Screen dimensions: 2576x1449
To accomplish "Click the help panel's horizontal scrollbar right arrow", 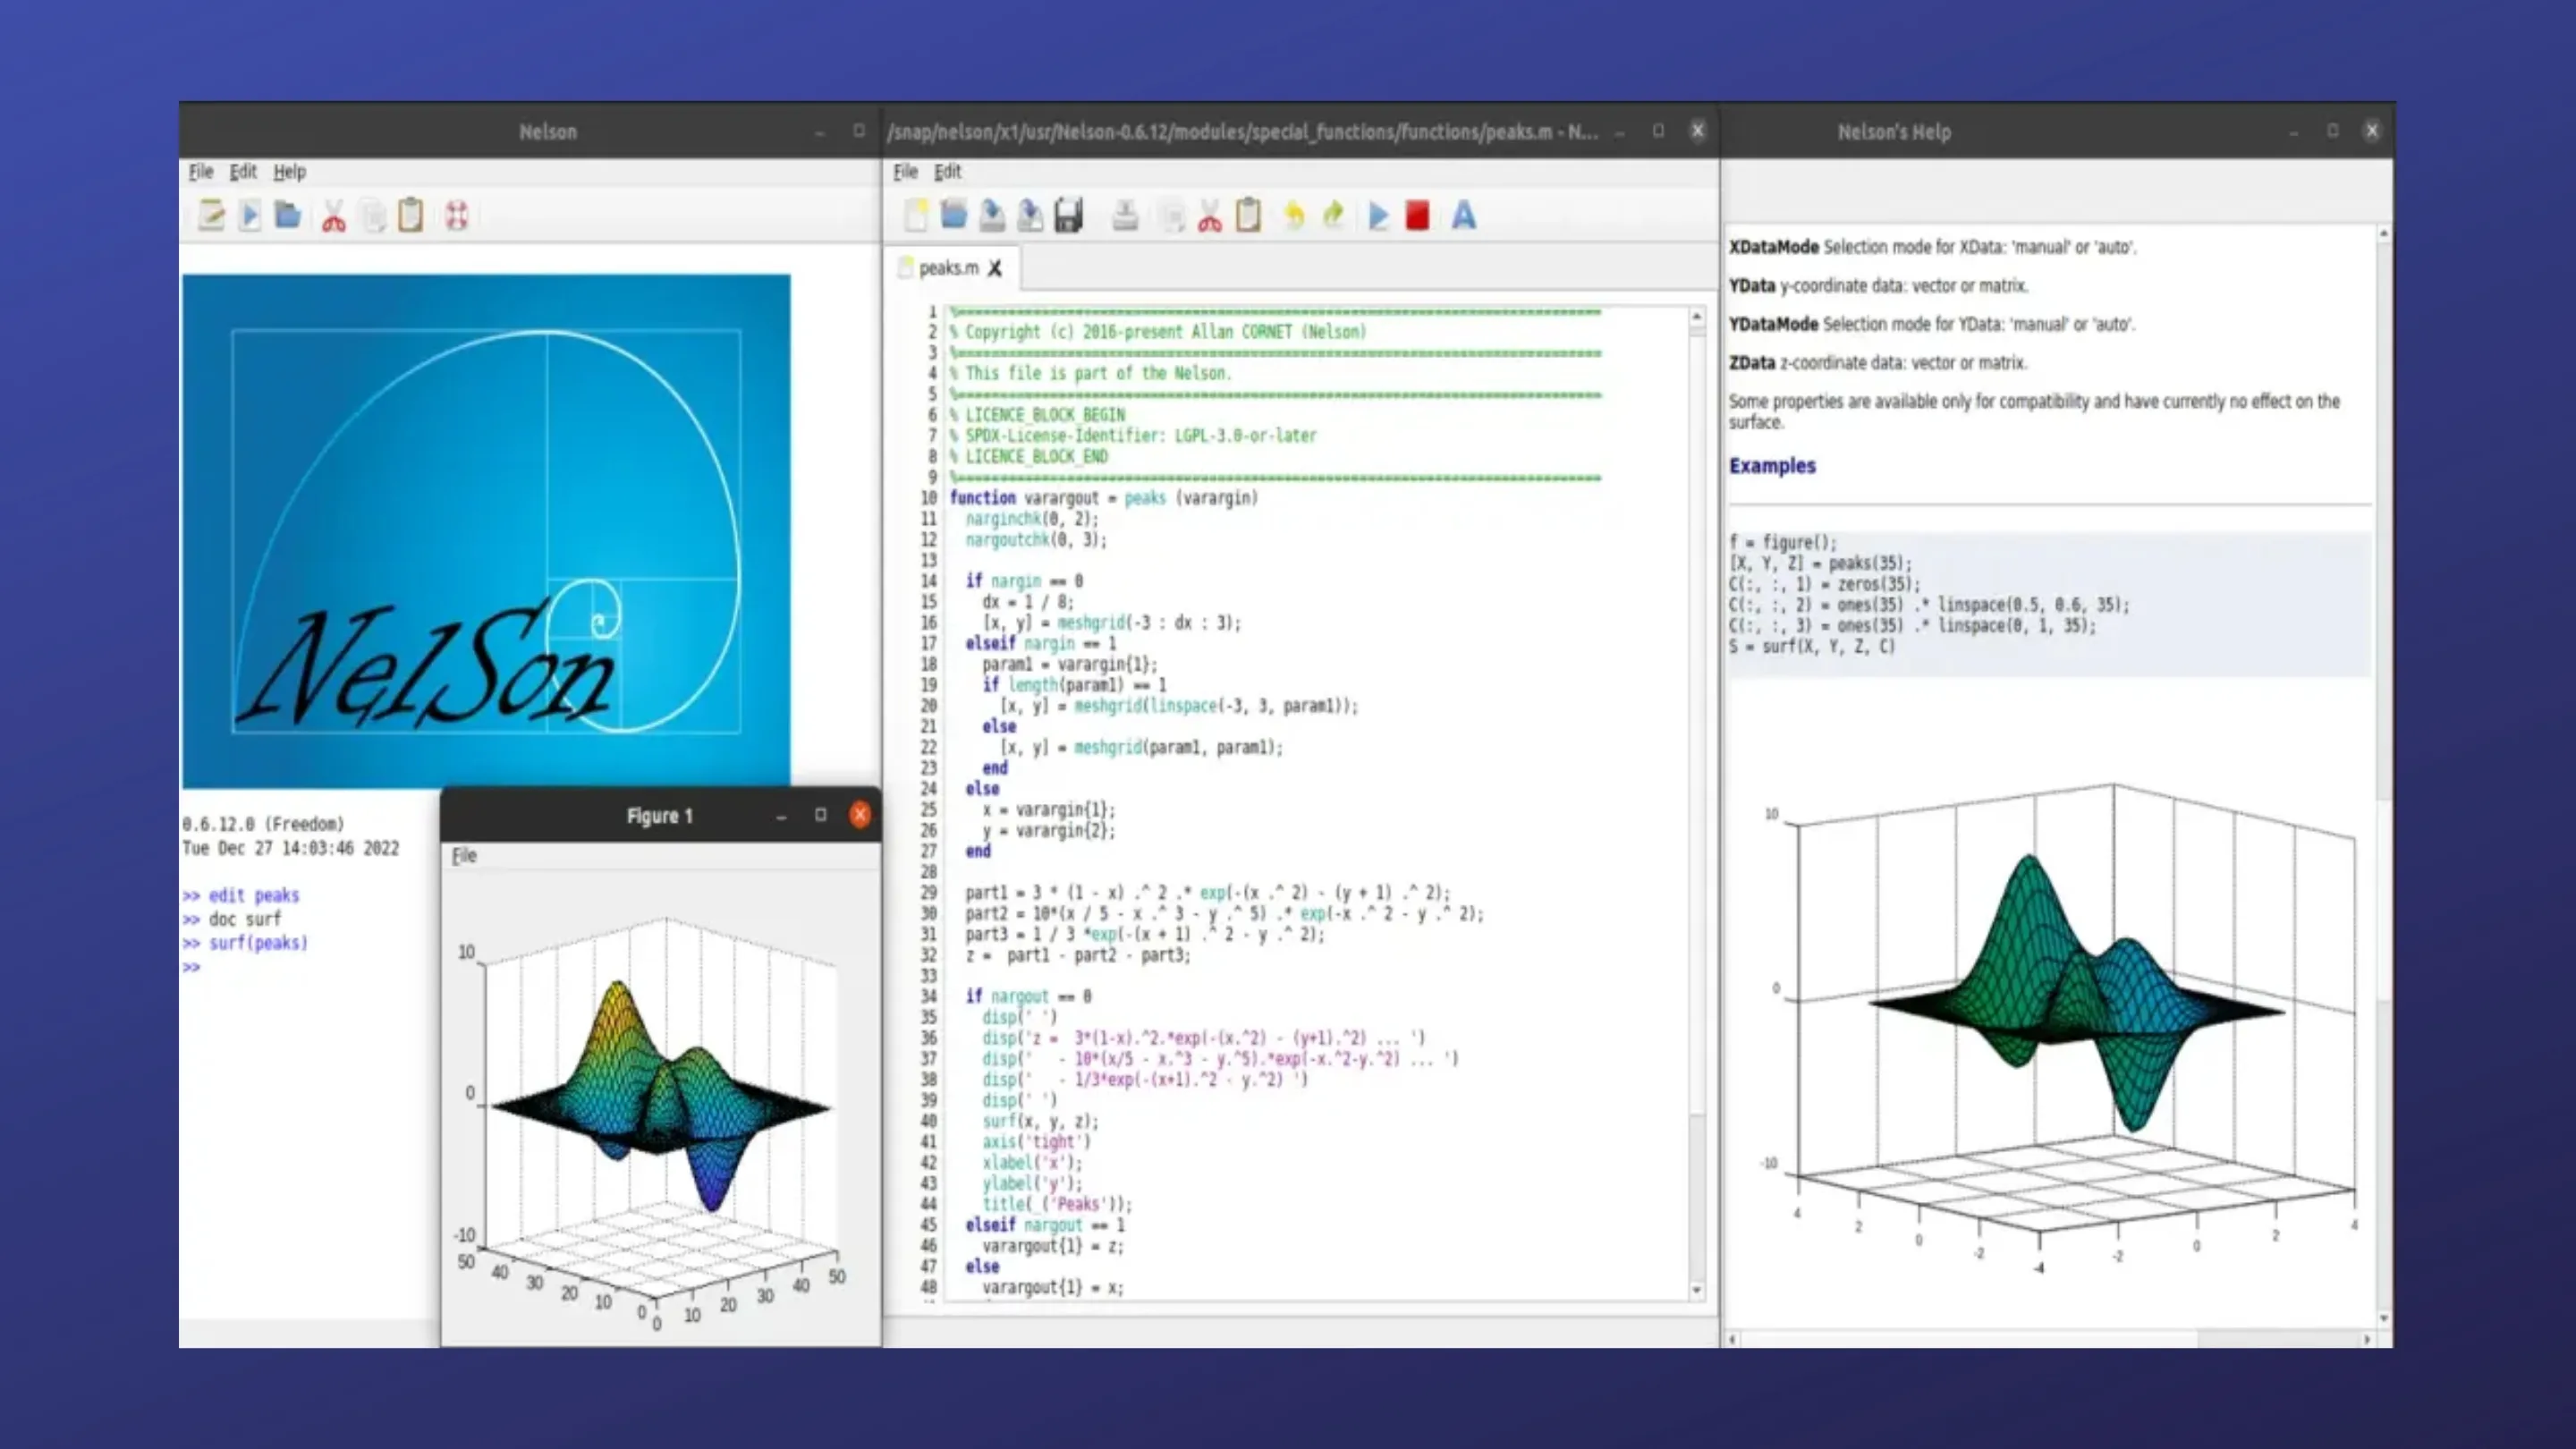I will pos(2367,1339).
